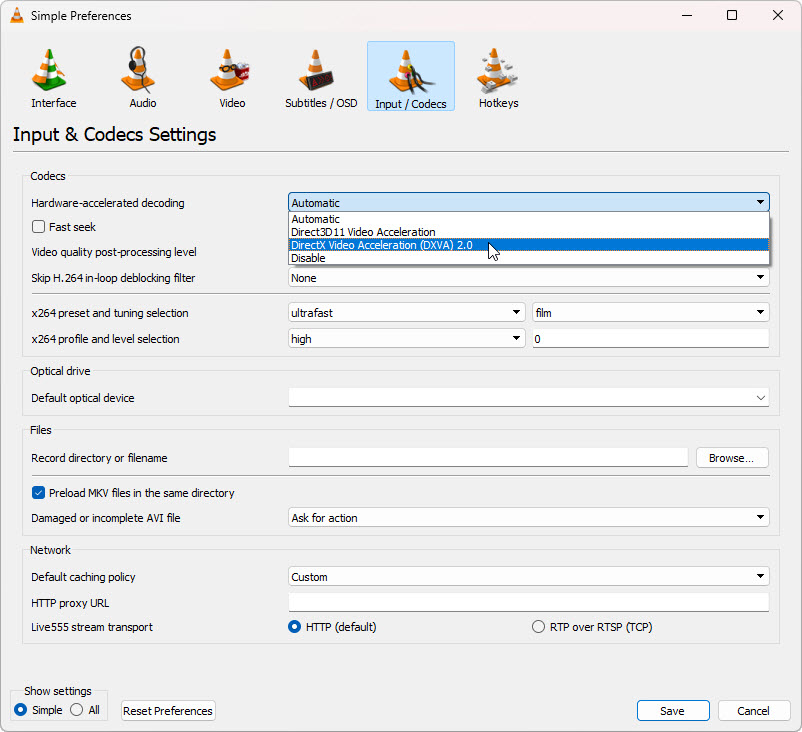Save the preferences
This screenshot has height=732, width=802.
[x=673, y=711]
